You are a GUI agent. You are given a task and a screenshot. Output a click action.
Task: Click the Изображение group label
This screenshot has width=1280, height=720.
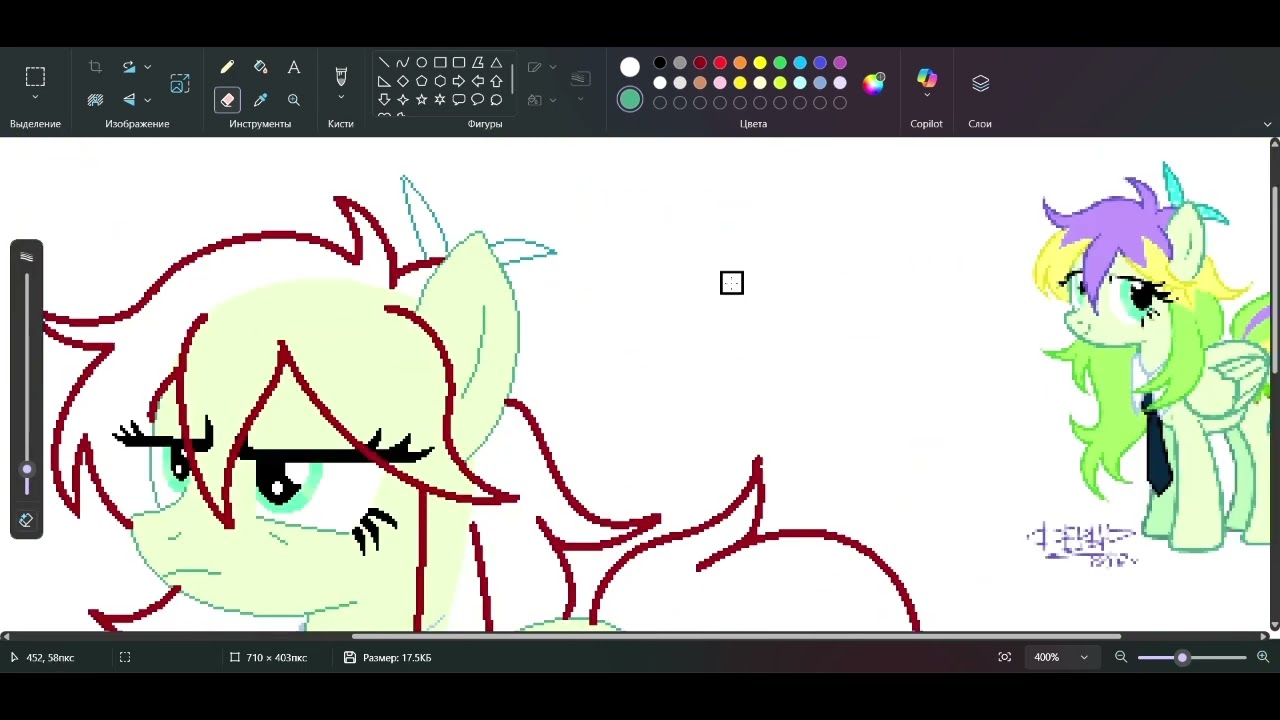coord(137,124)
